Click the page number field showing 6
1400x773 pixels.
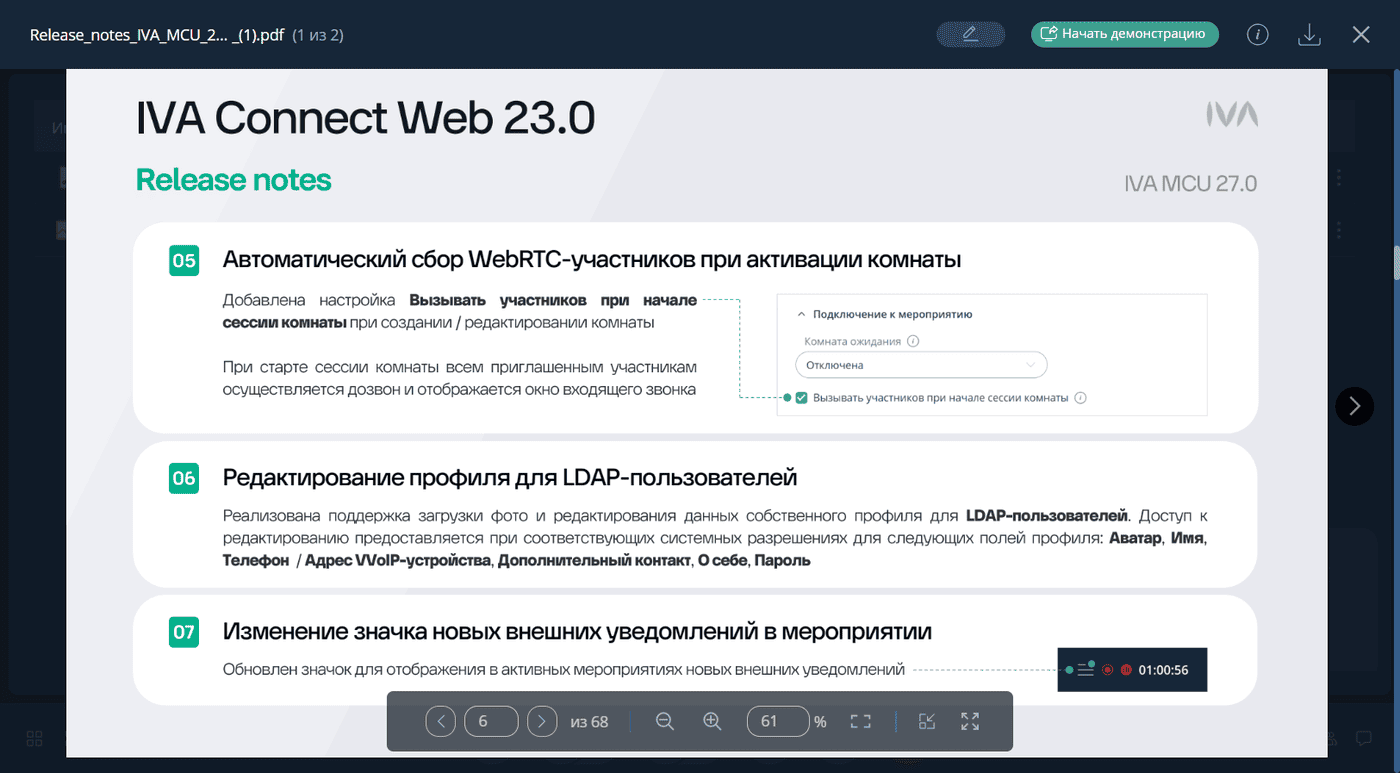pos(491,721)
